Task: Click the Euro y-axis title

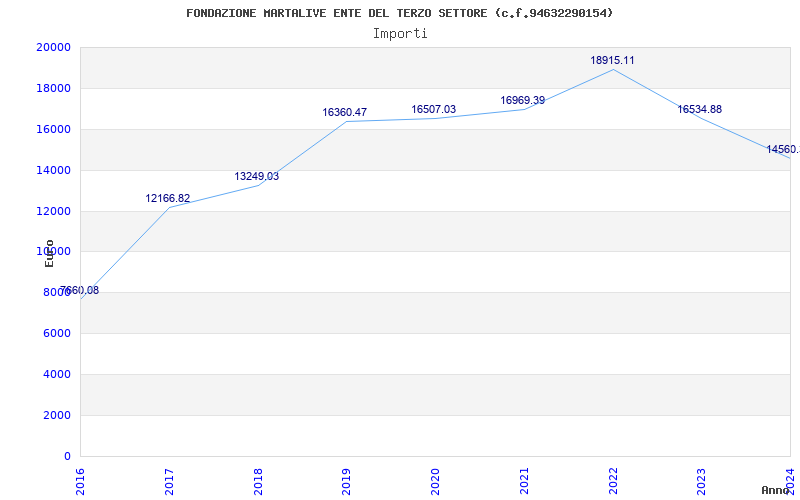Action: [x=49, y=253]
